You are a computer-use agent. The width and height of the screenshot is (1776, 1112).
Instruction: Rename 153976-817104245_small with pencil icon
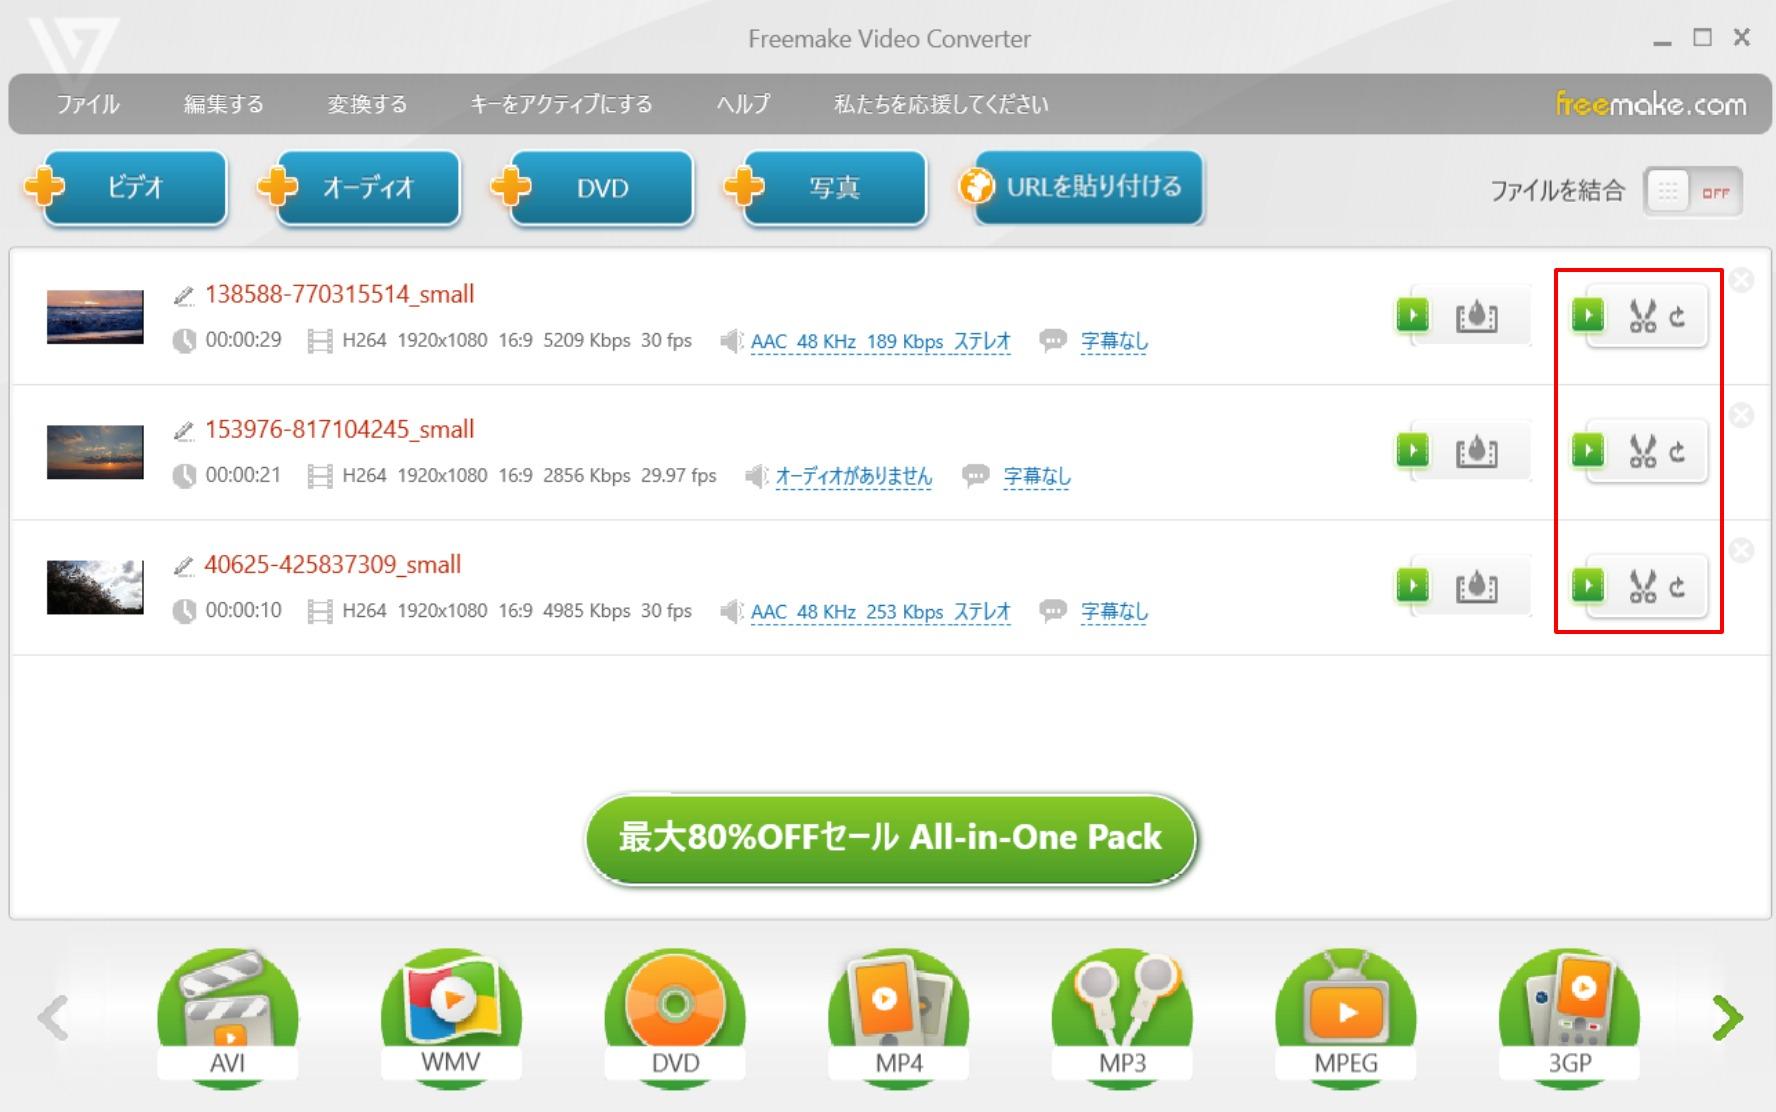coord(183,430)
